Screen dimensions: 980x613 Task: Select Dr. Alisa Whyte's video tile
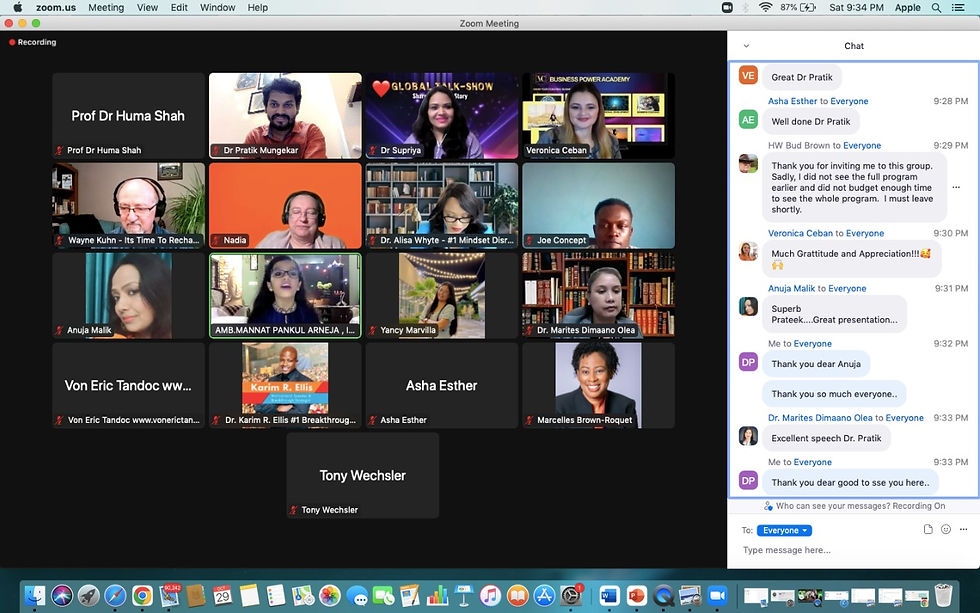[x=442, y=206]
